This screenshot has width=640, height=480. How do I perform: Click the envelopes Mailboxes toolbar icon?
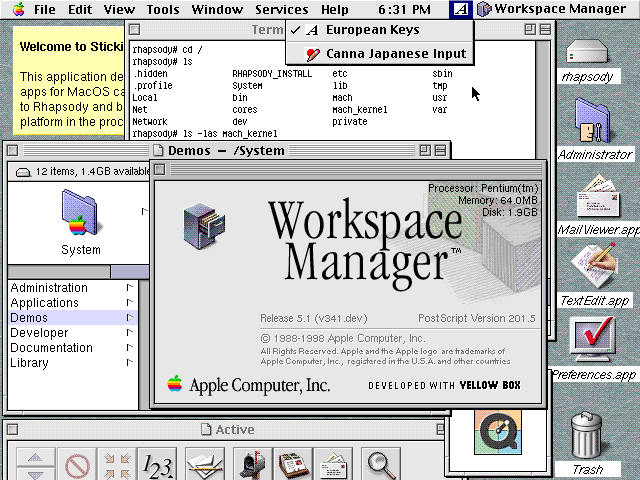click(333, 464)
